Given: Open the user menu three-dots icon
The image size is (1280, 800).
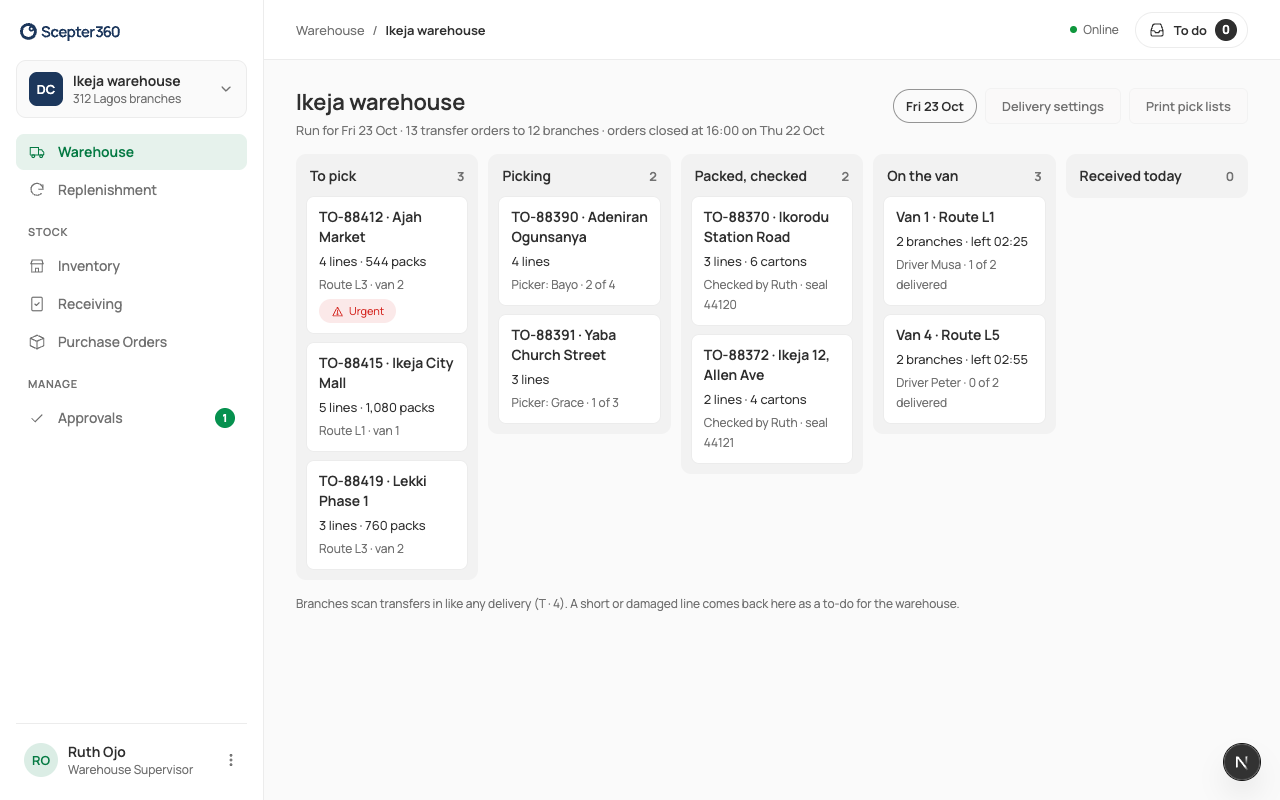Looking at the screenshot, I should tap(231, 760).
